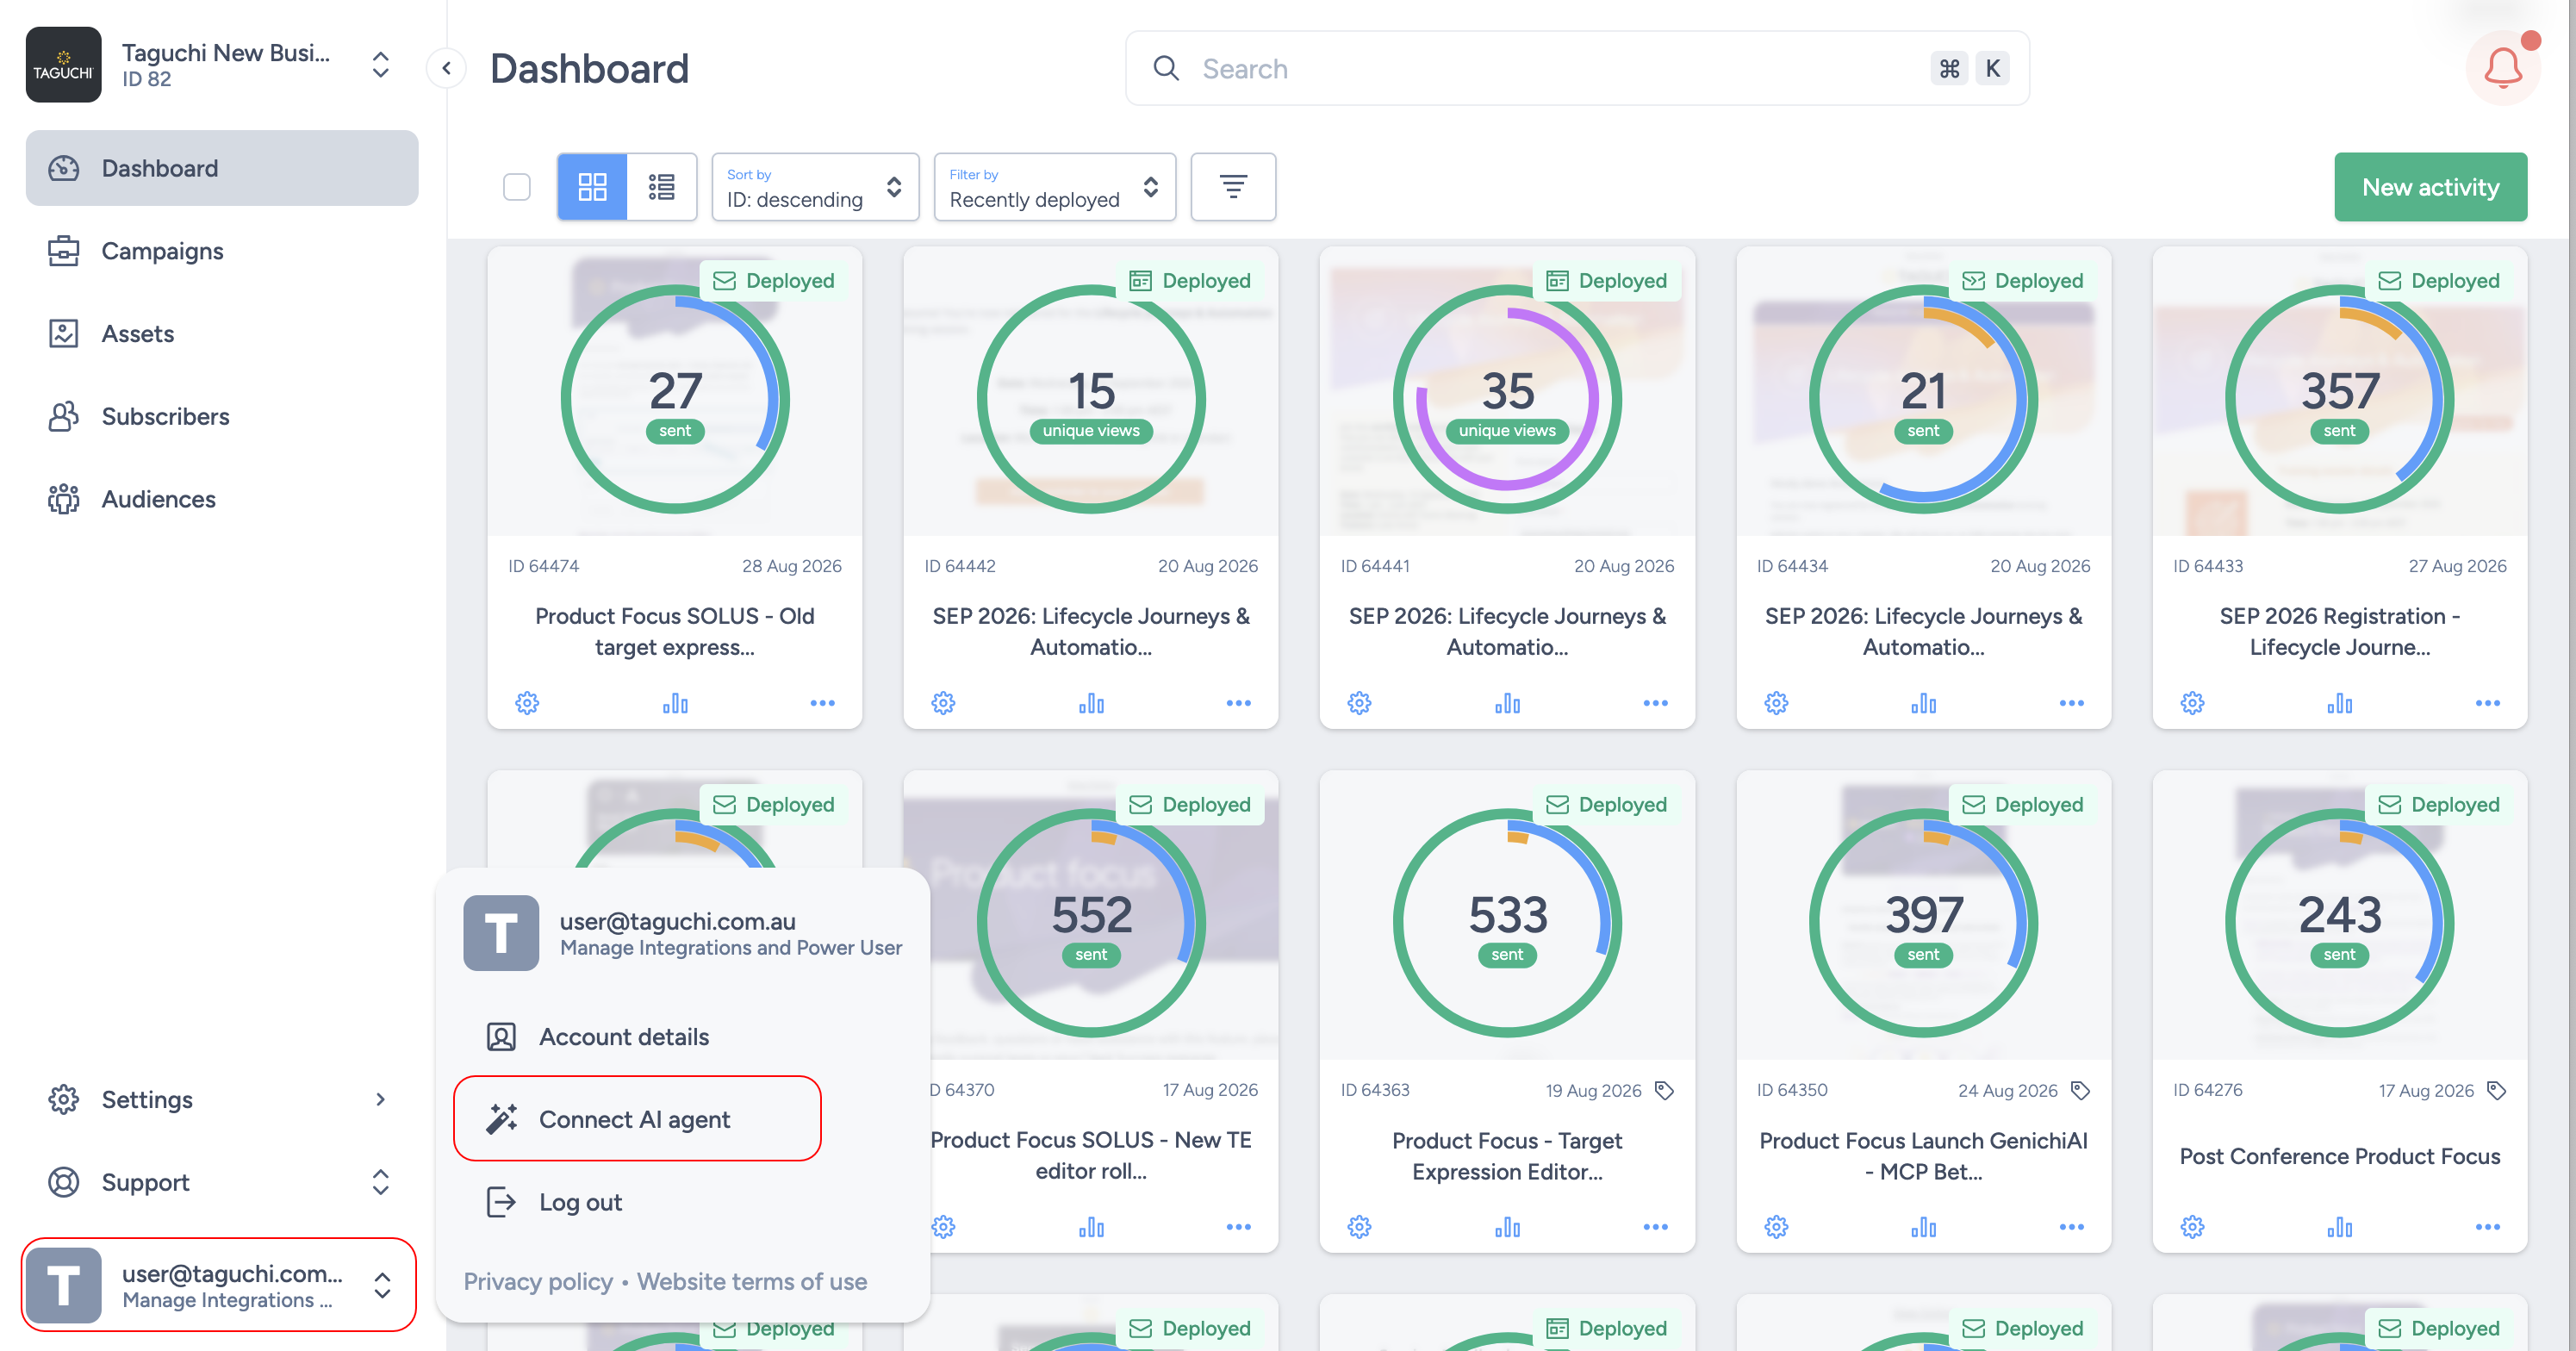Open Campaigns in the sidebar
This screenshot has height=1351, width=2576.
(221, 251)
